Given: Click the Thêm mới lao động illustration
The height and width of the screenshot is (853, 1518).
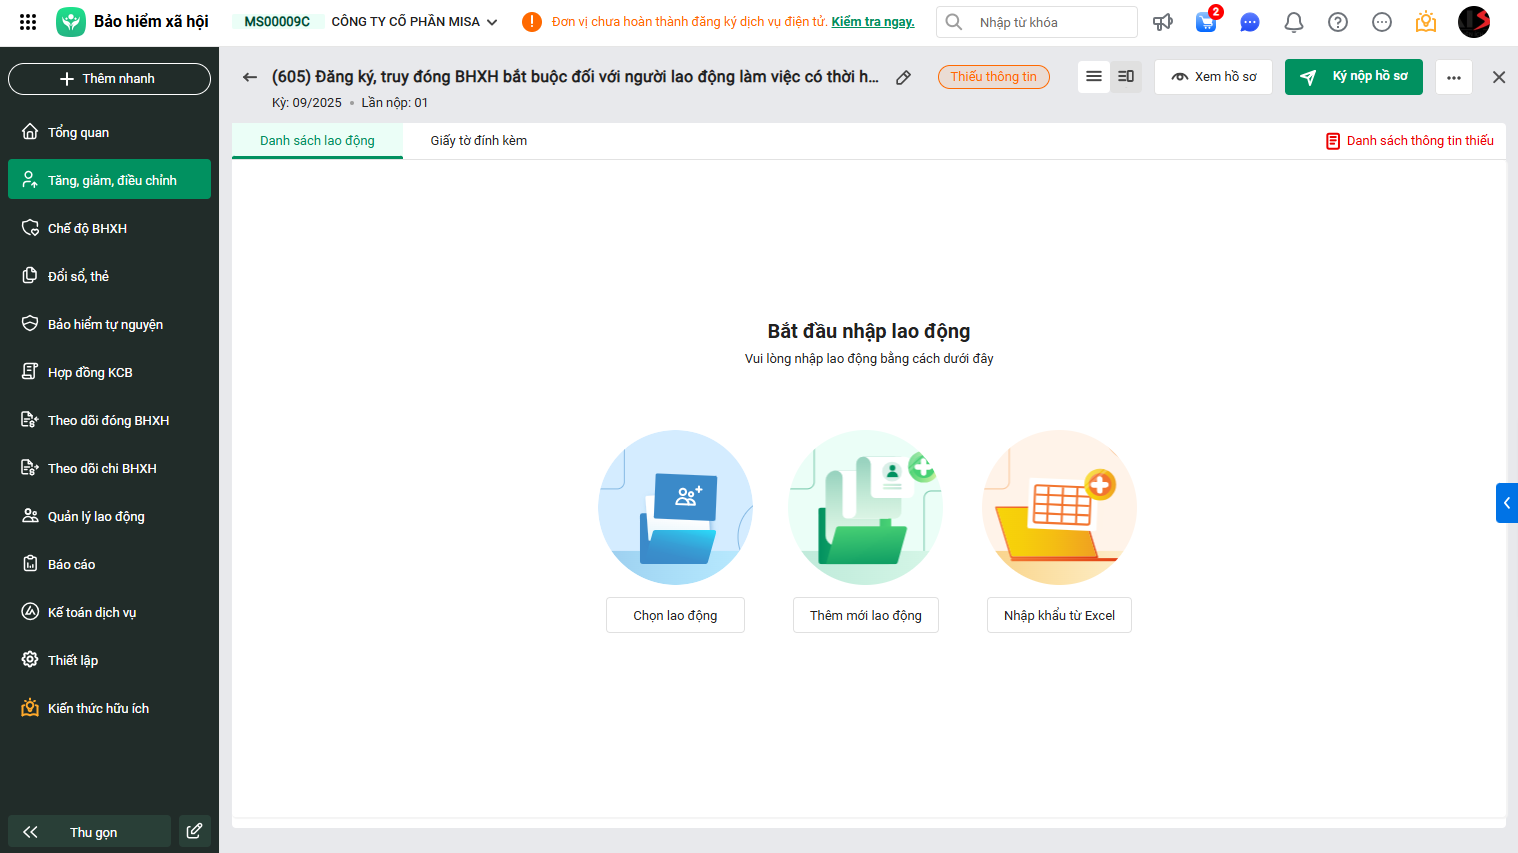Looking at the screenshot, I should point(866,507).
